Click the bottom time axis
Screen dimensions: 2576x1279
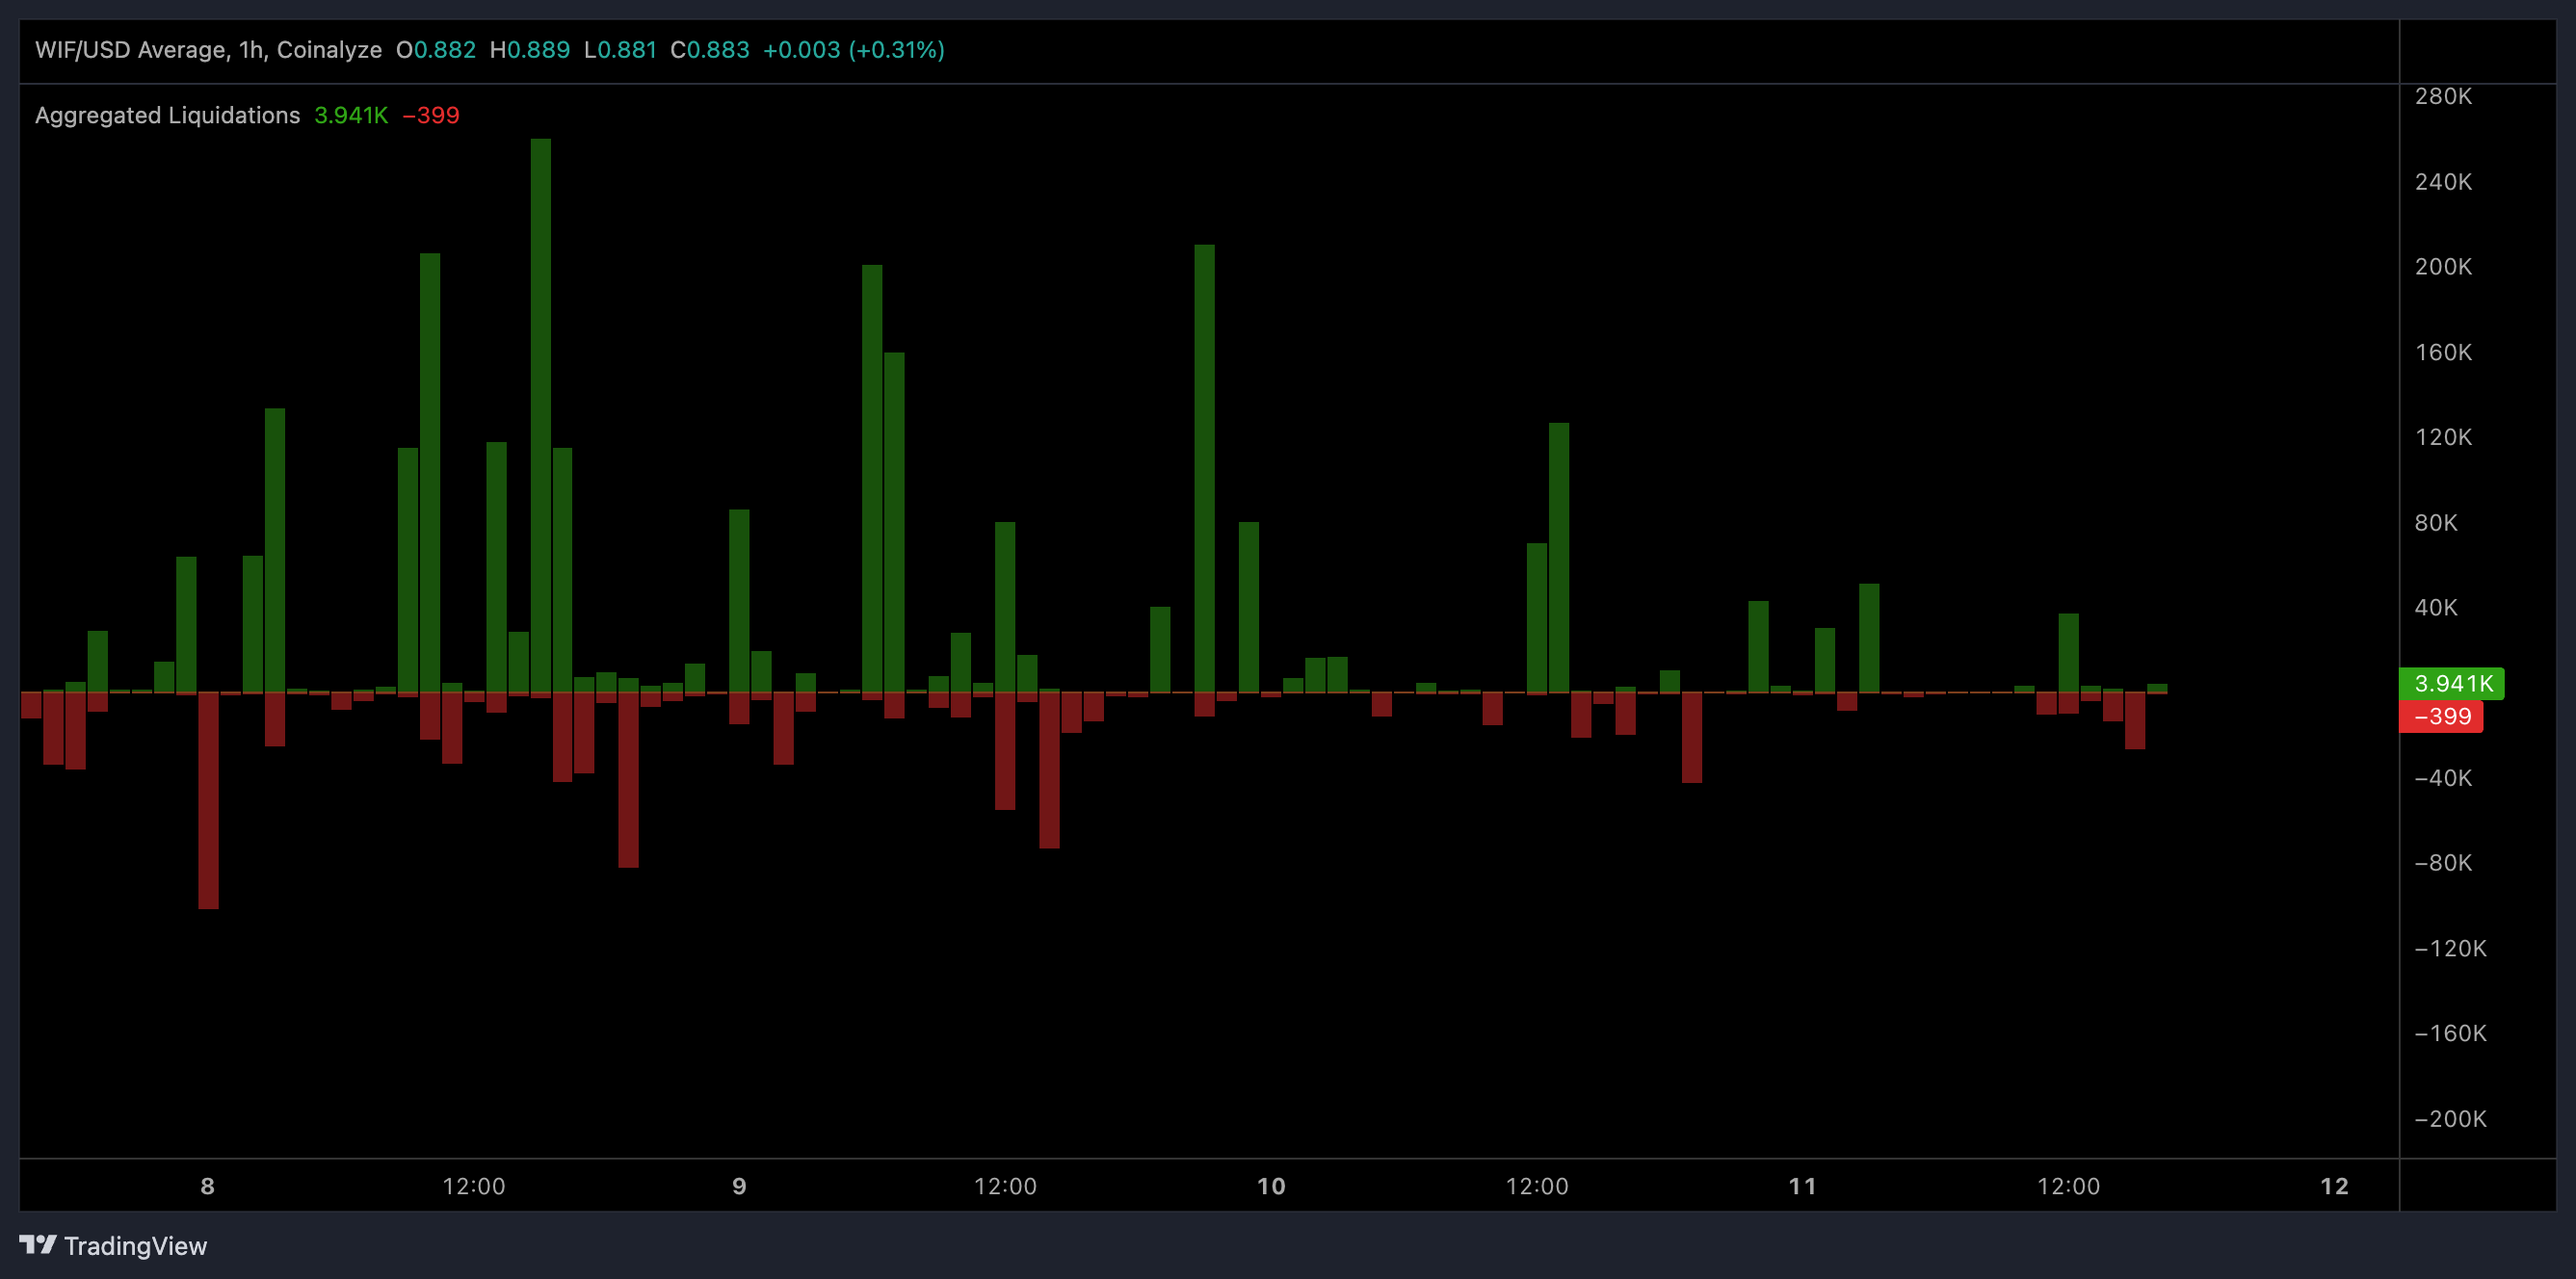point(1200,1186)
